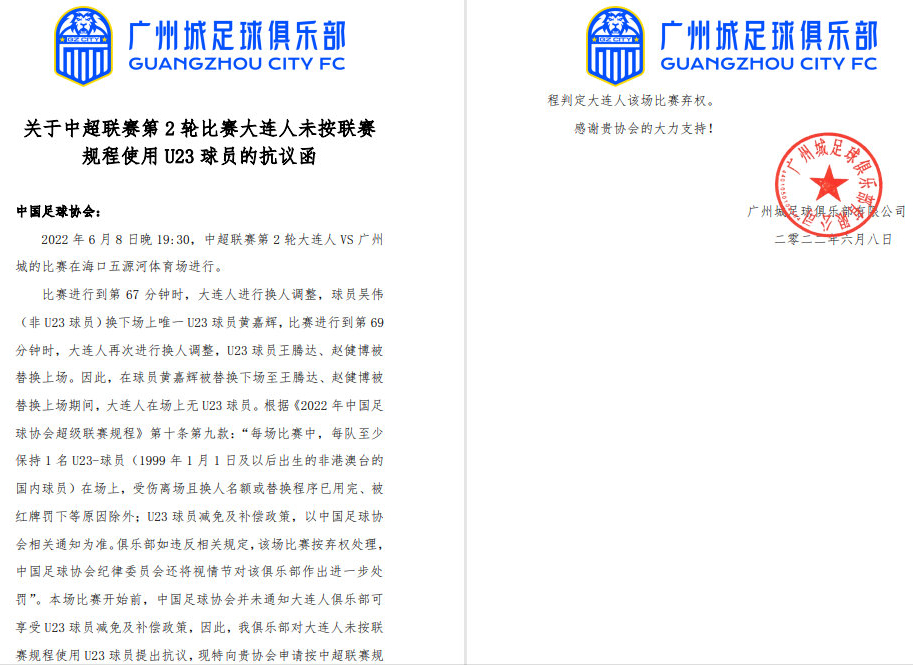
Task: Click the line starting 比赛进行到第 67 分钟时
Action: 213,295
